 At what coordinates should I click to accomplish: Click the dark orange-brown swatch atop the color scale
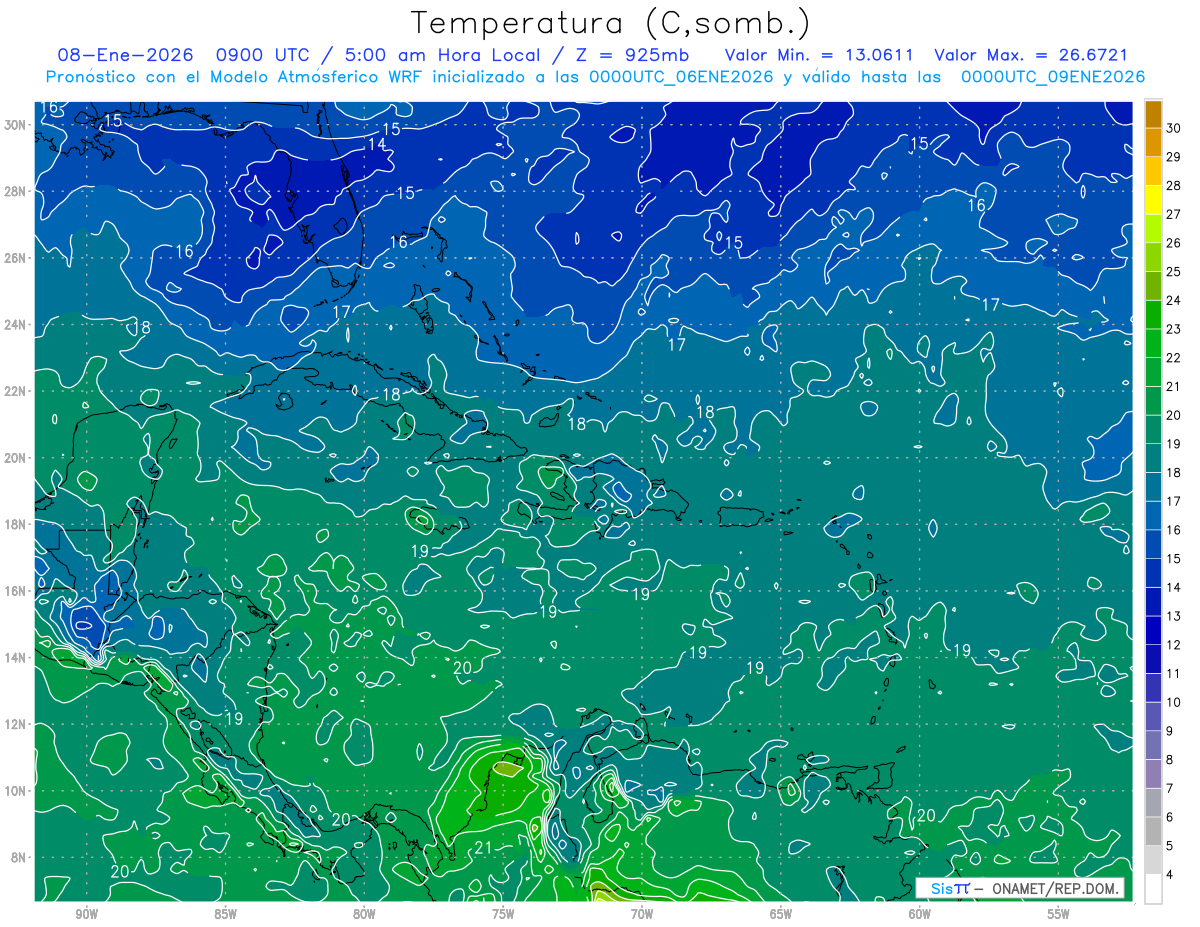click(1153, 114)
